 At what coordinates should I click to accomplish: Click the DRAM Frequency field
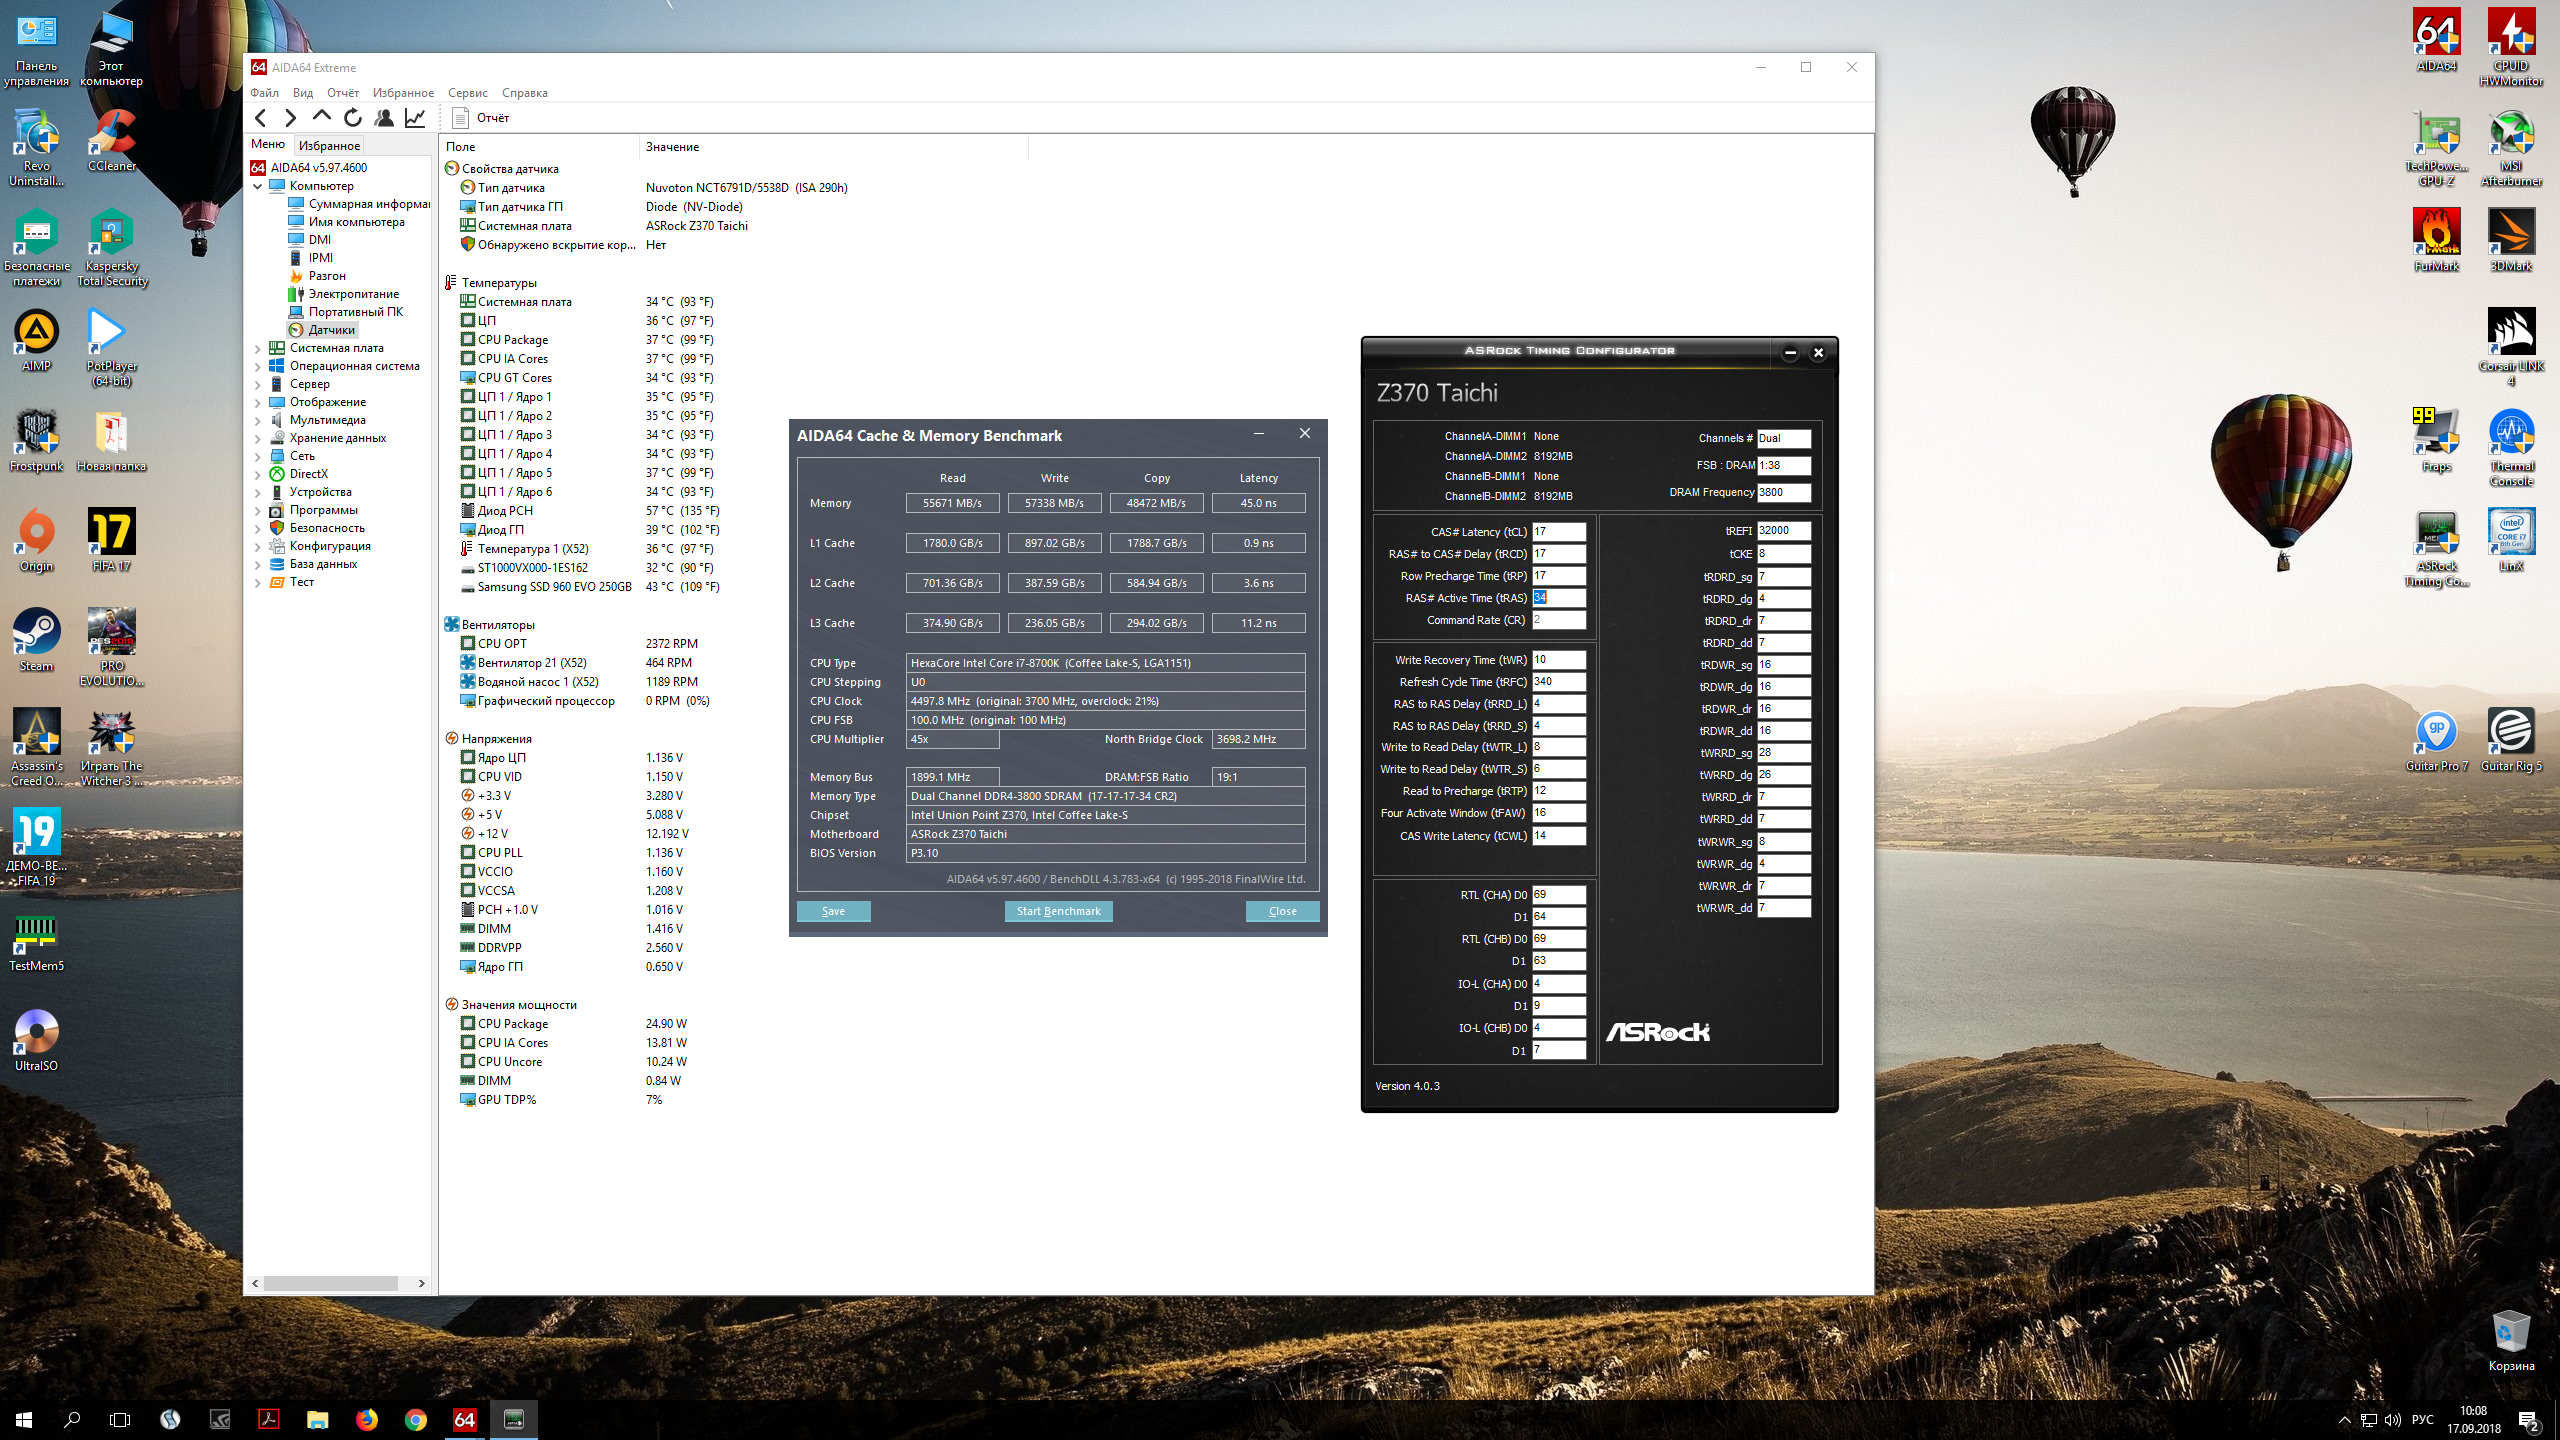(x=1783, y=492)
